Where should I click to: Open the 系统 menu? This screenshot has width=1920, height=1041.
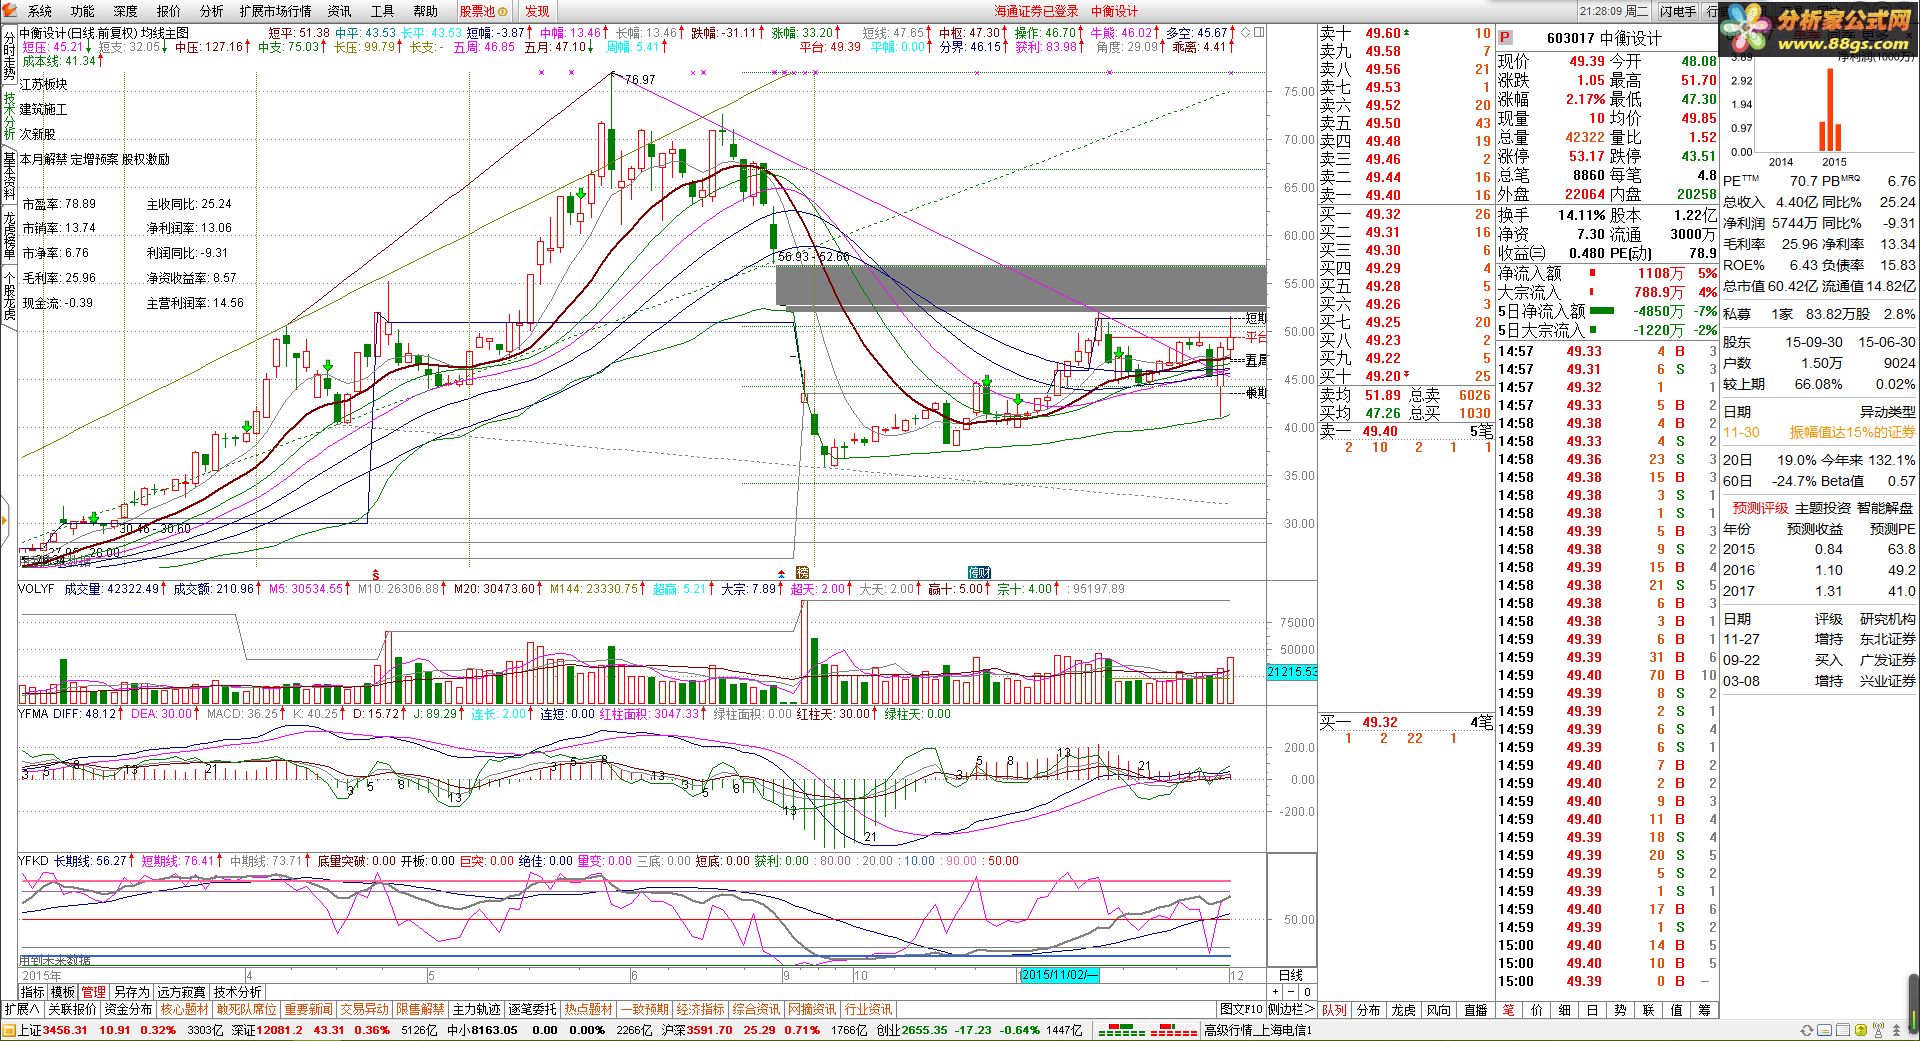tap(40, 11)
